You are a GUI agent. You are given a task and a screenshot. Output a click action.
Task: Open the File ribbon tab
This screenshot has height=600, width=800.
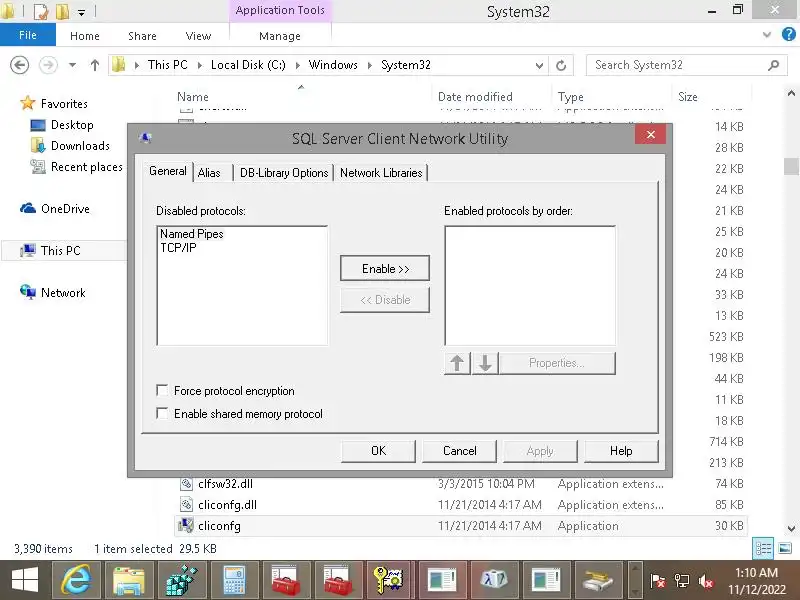pyautogui.click(x=28, y=35)
